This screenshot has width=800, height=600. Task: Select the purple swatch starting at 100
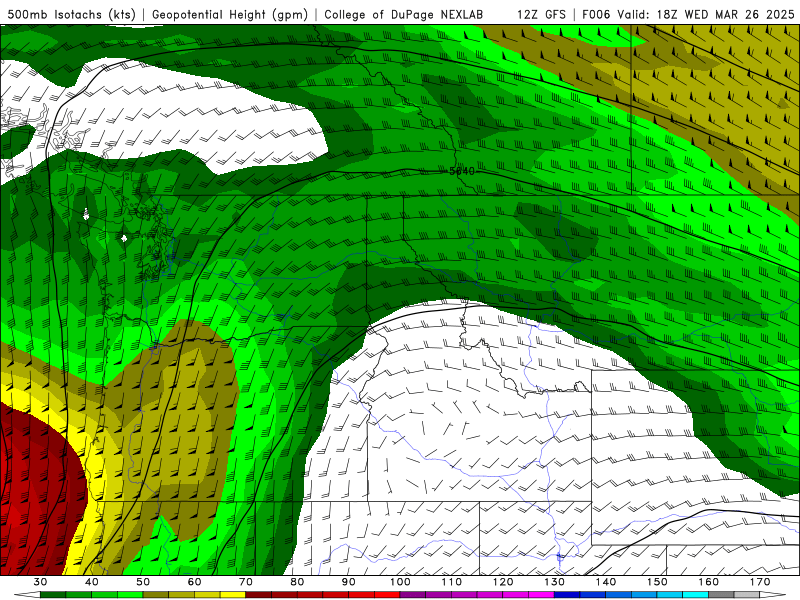click(x=413, y=595)
